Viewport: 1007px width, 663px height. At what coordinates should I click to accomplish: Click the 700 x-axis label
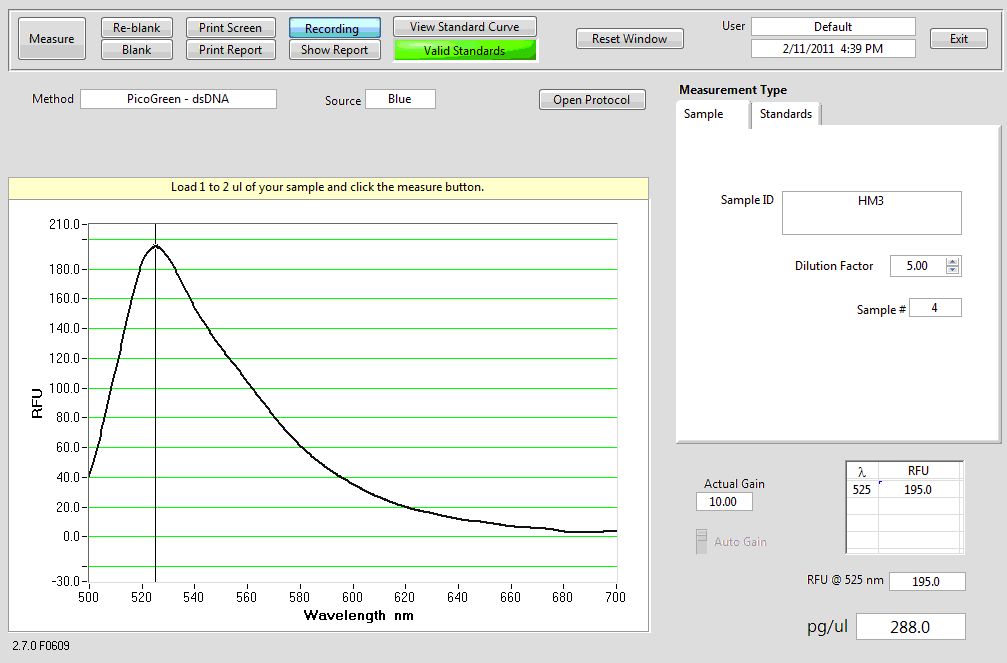click(615, 597)
